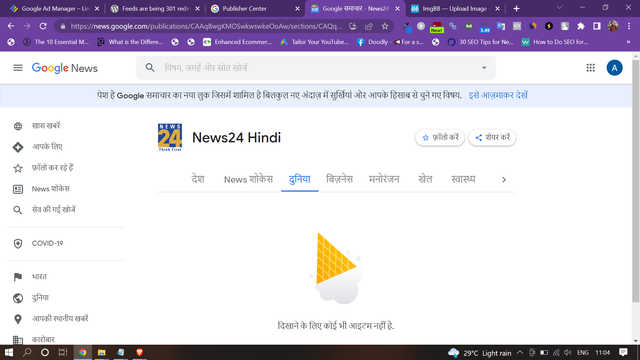Viewport: 640px width, 360px height.
Task: Open the volume control in tray
Action: click(567, 353)
